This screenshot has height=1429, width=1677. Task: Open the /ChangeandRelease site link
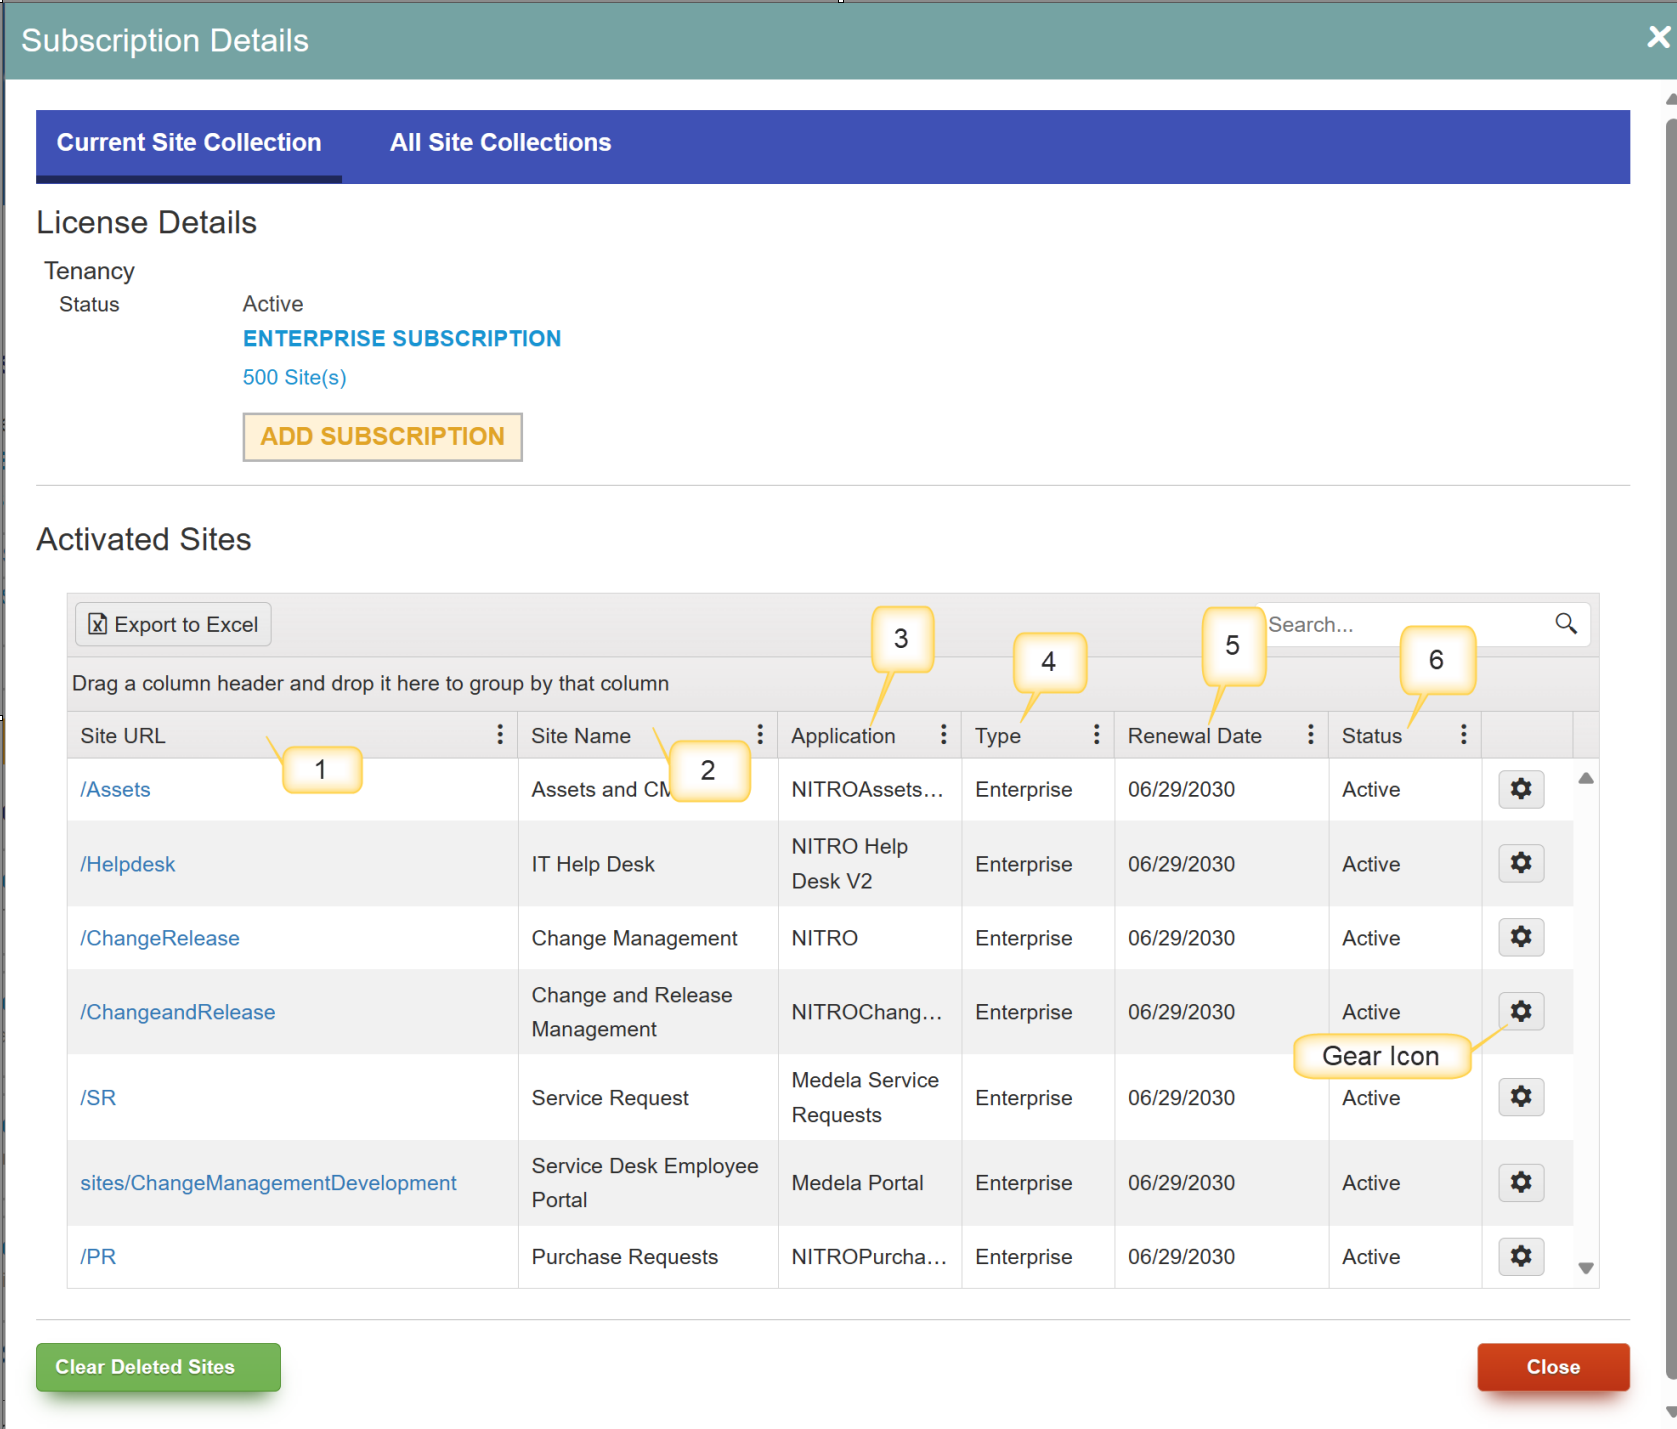click(x=177, y=1012)
